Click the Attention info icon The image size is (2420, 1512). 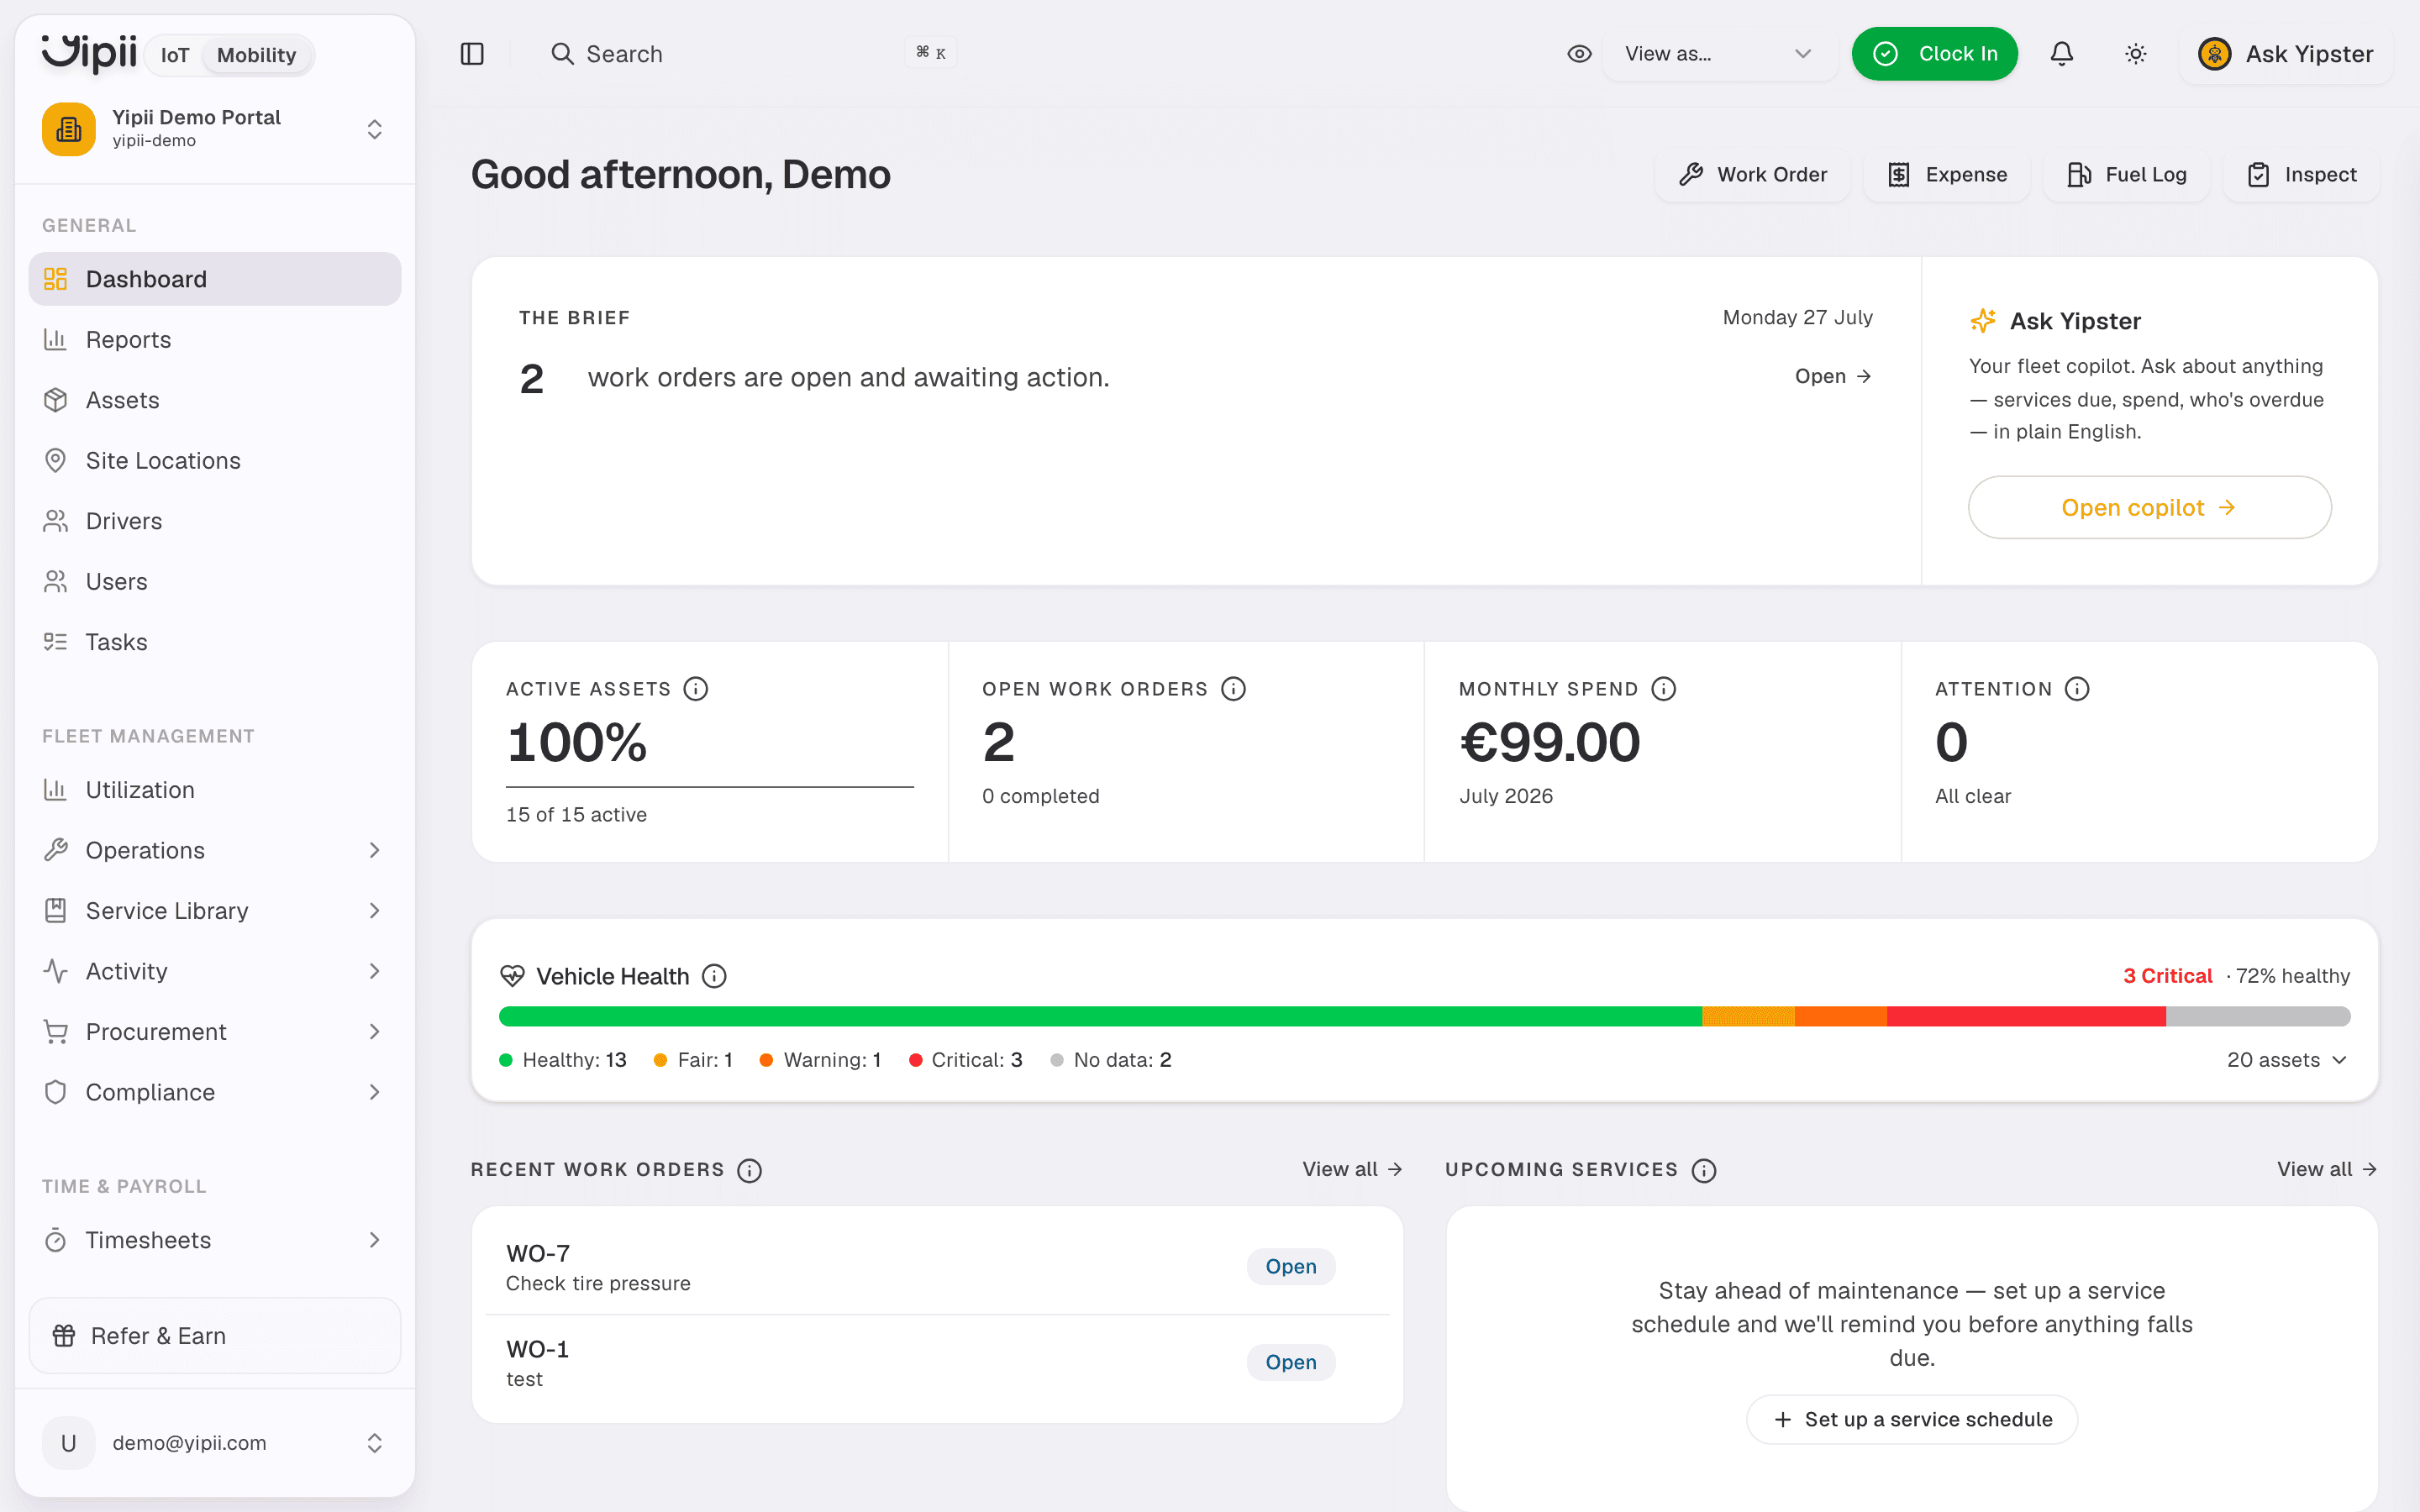tap(2077, 689)
